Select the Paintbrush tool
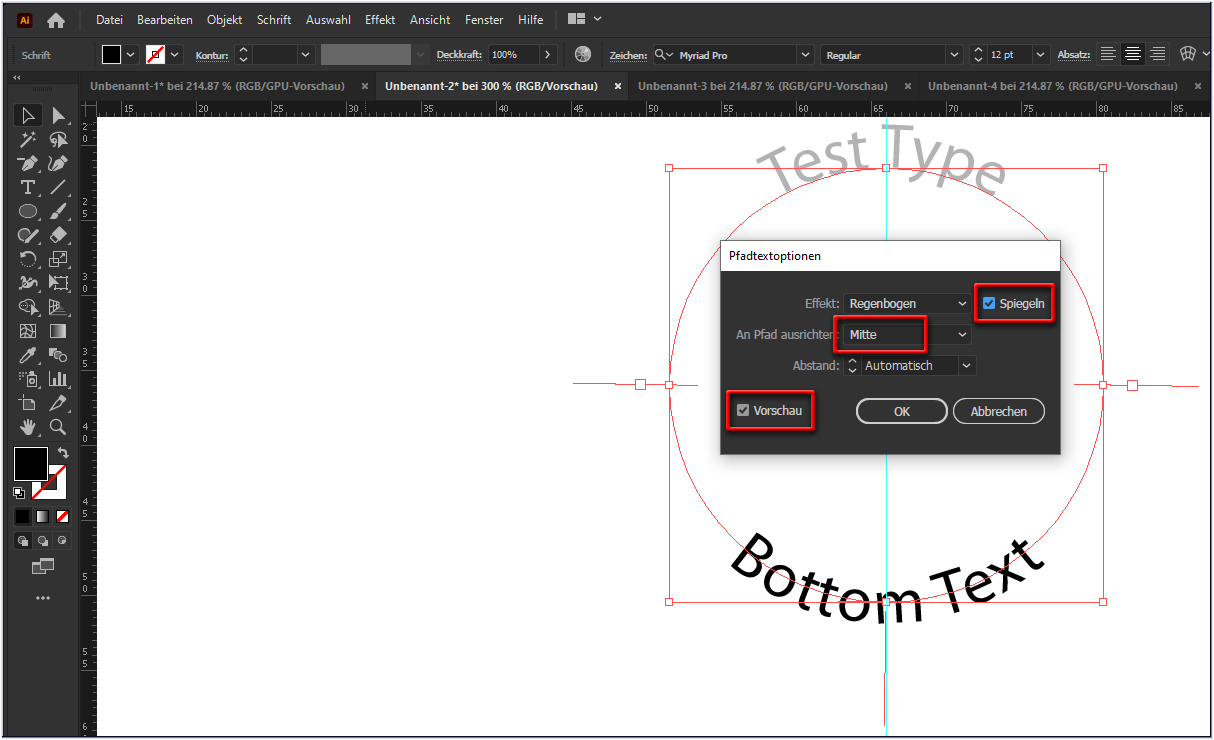This screenshot has height=740, width=1214. pyautogui.click(x=59, y=211)
